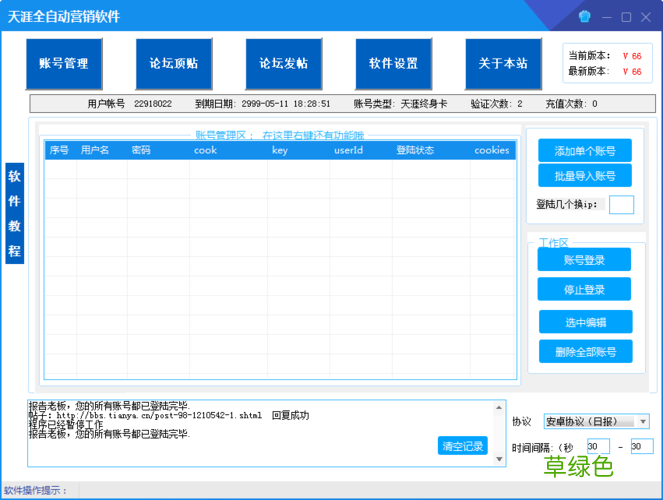663x500 pixels.
Task: Switch to 论坛顶贴 tab
Action: [x=174, y=64]
